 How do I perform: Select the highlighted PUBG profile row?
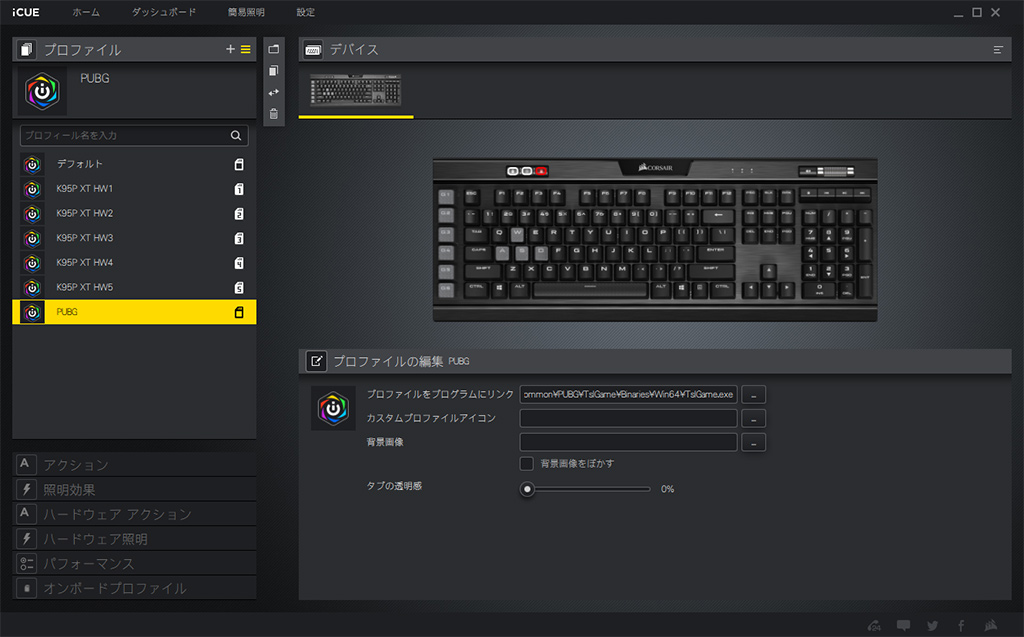[x=135, y=312]
